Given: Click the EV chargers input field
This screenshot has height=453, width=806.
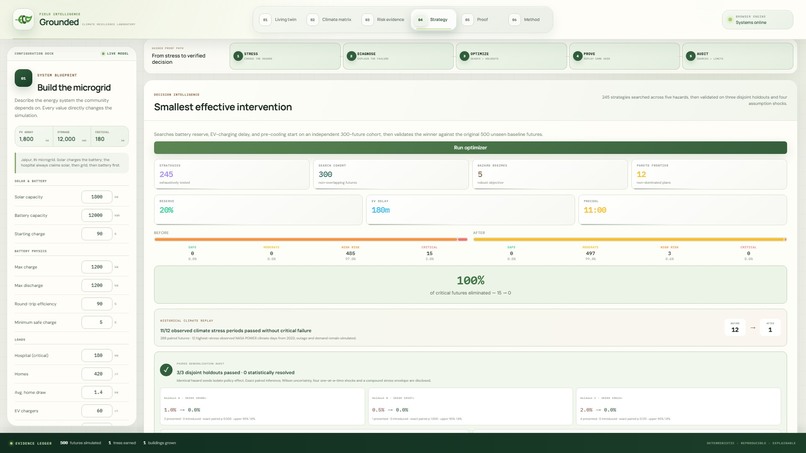Looking at the screenshot, I should [97, 411].
